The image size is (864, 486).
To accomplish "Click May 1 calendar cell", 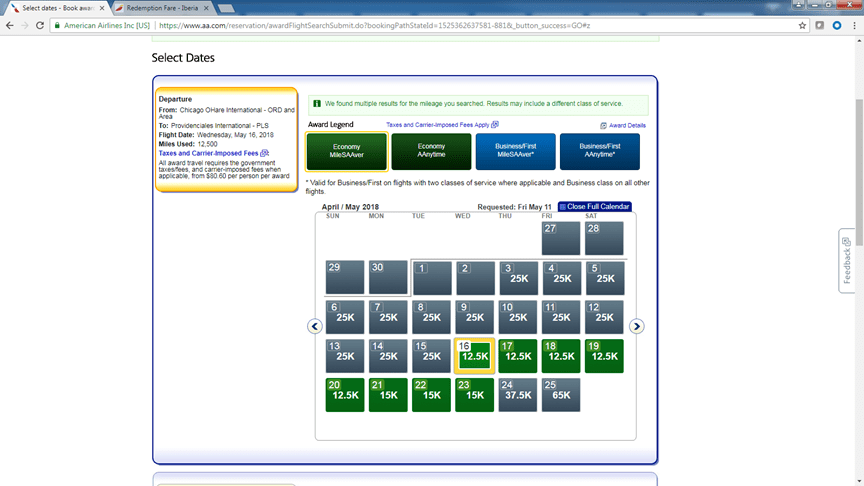I will (x=432, y=278).
